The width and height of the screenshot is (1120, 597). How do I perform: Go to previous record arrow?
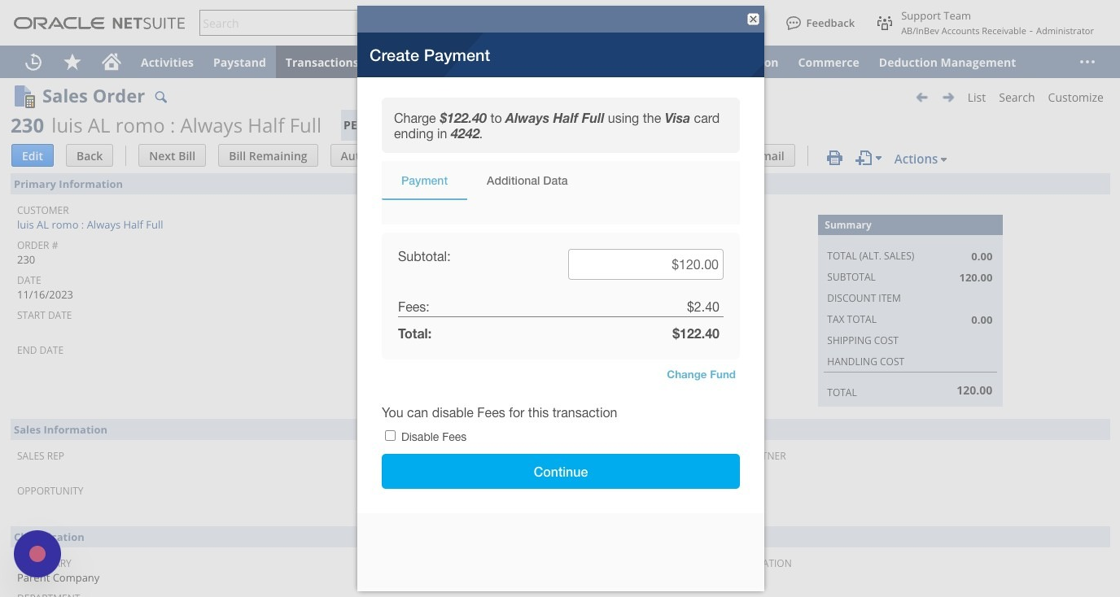922,97
